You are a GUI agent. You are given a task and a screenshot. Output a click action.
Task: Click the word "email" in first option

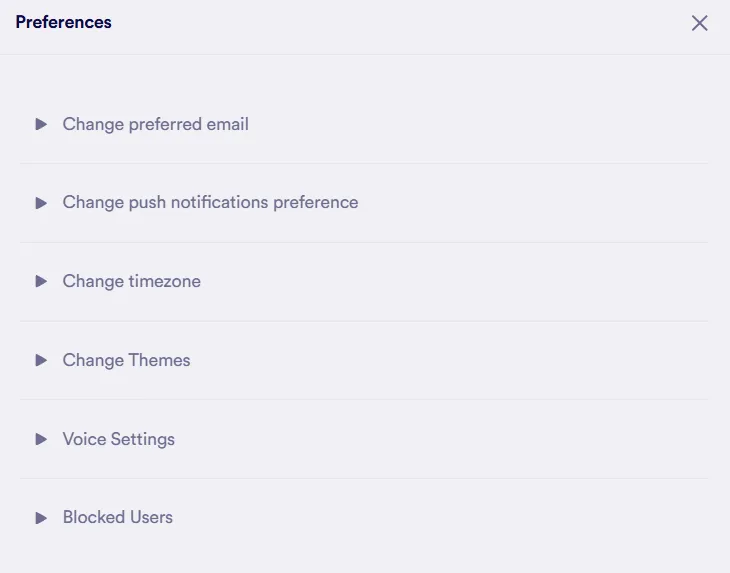(227, 124)
